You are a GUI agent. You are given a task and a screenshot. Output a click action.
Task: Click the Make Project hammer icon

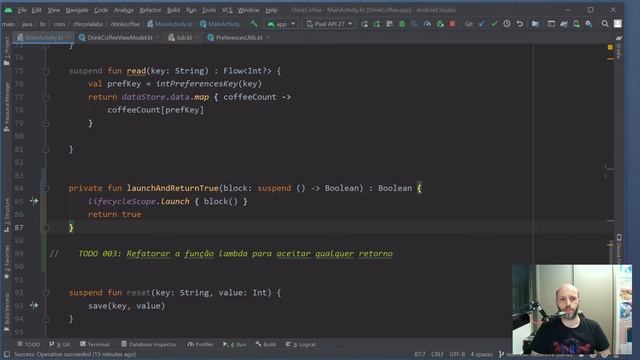[254, 24]
